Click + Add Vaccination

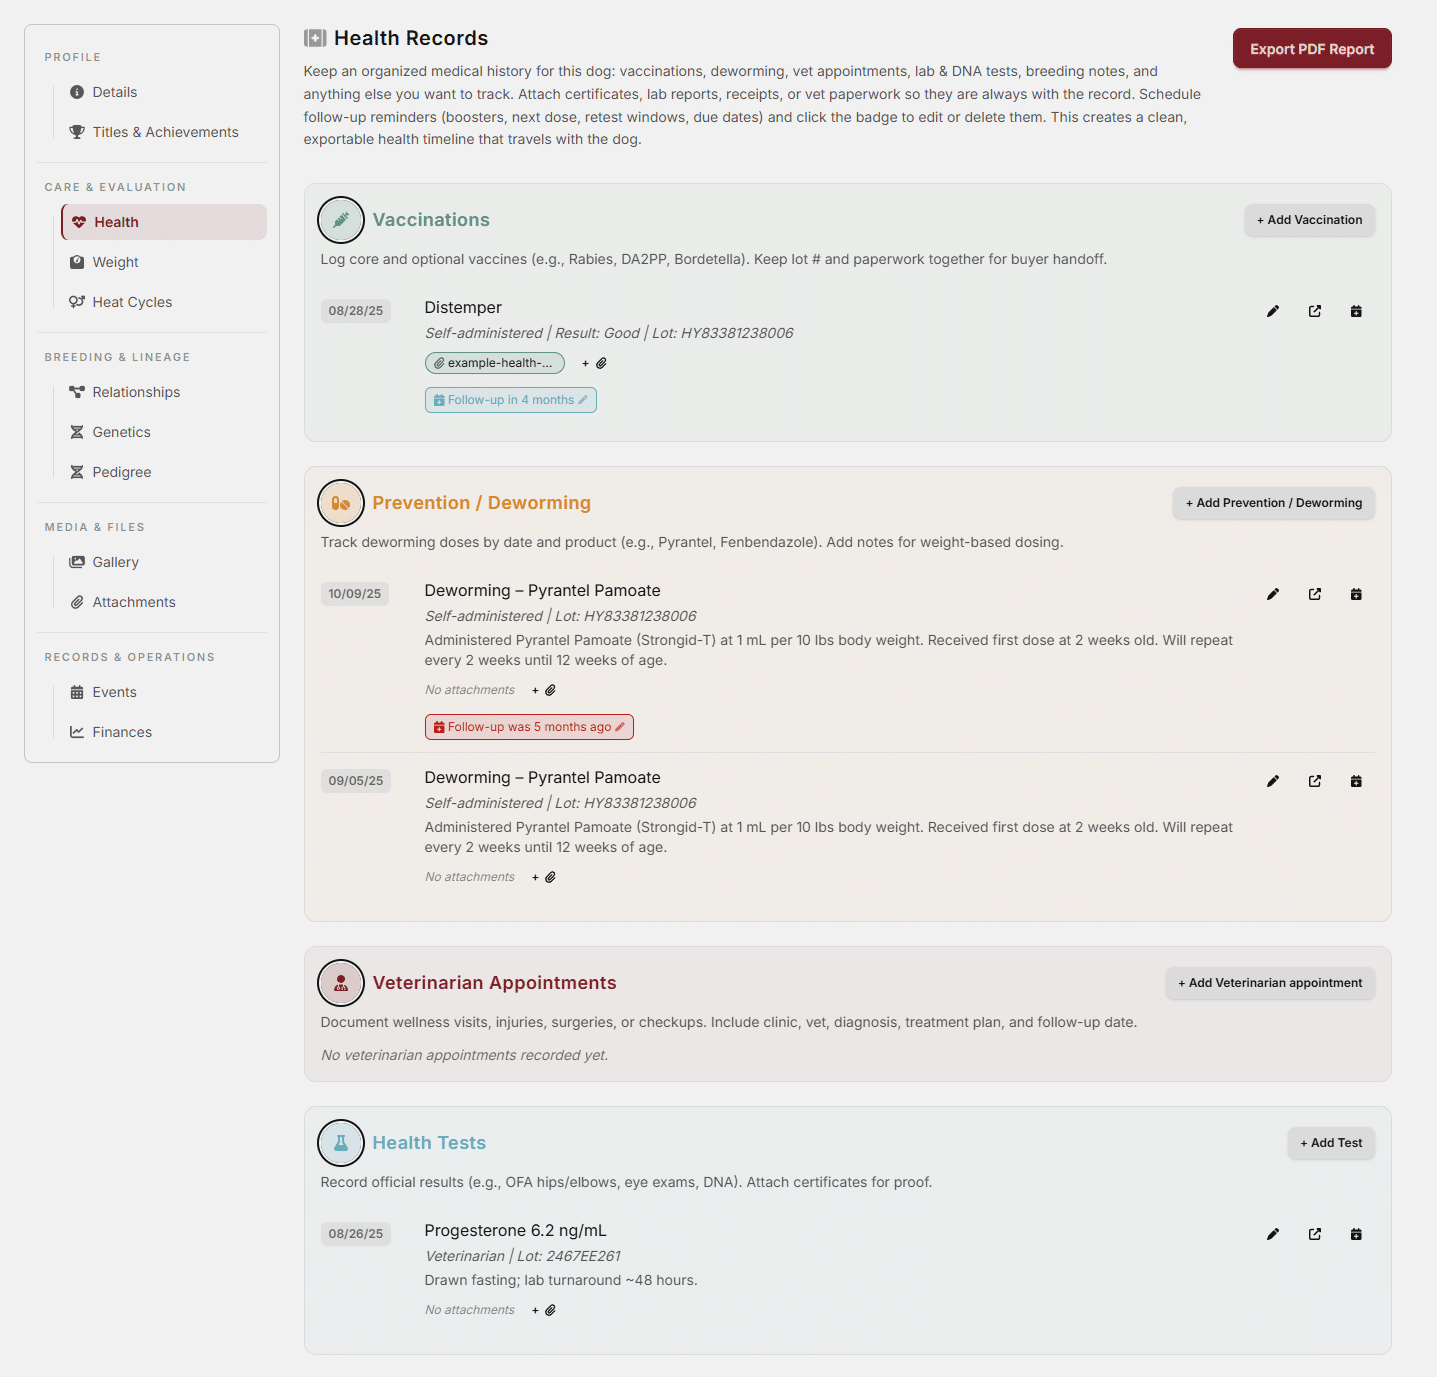1308,219
